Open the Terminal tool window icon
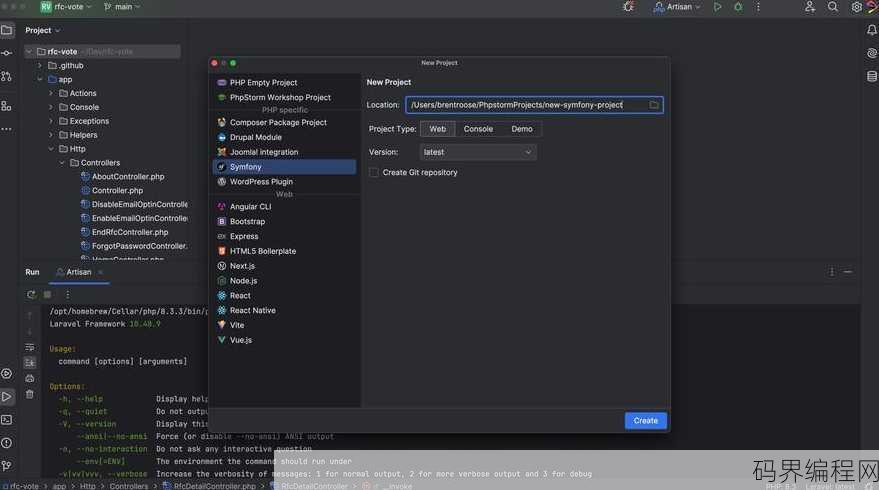The height and width of the screenshot is (490, 879). click(7, 419)
